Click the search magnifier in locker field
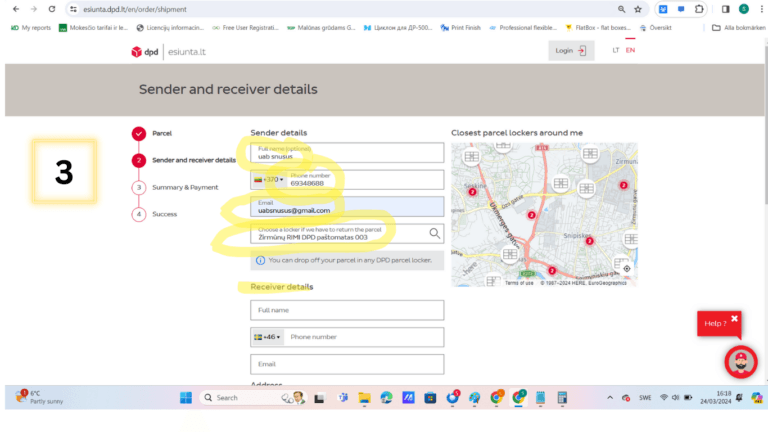768x432 pixels. point(434,233)
